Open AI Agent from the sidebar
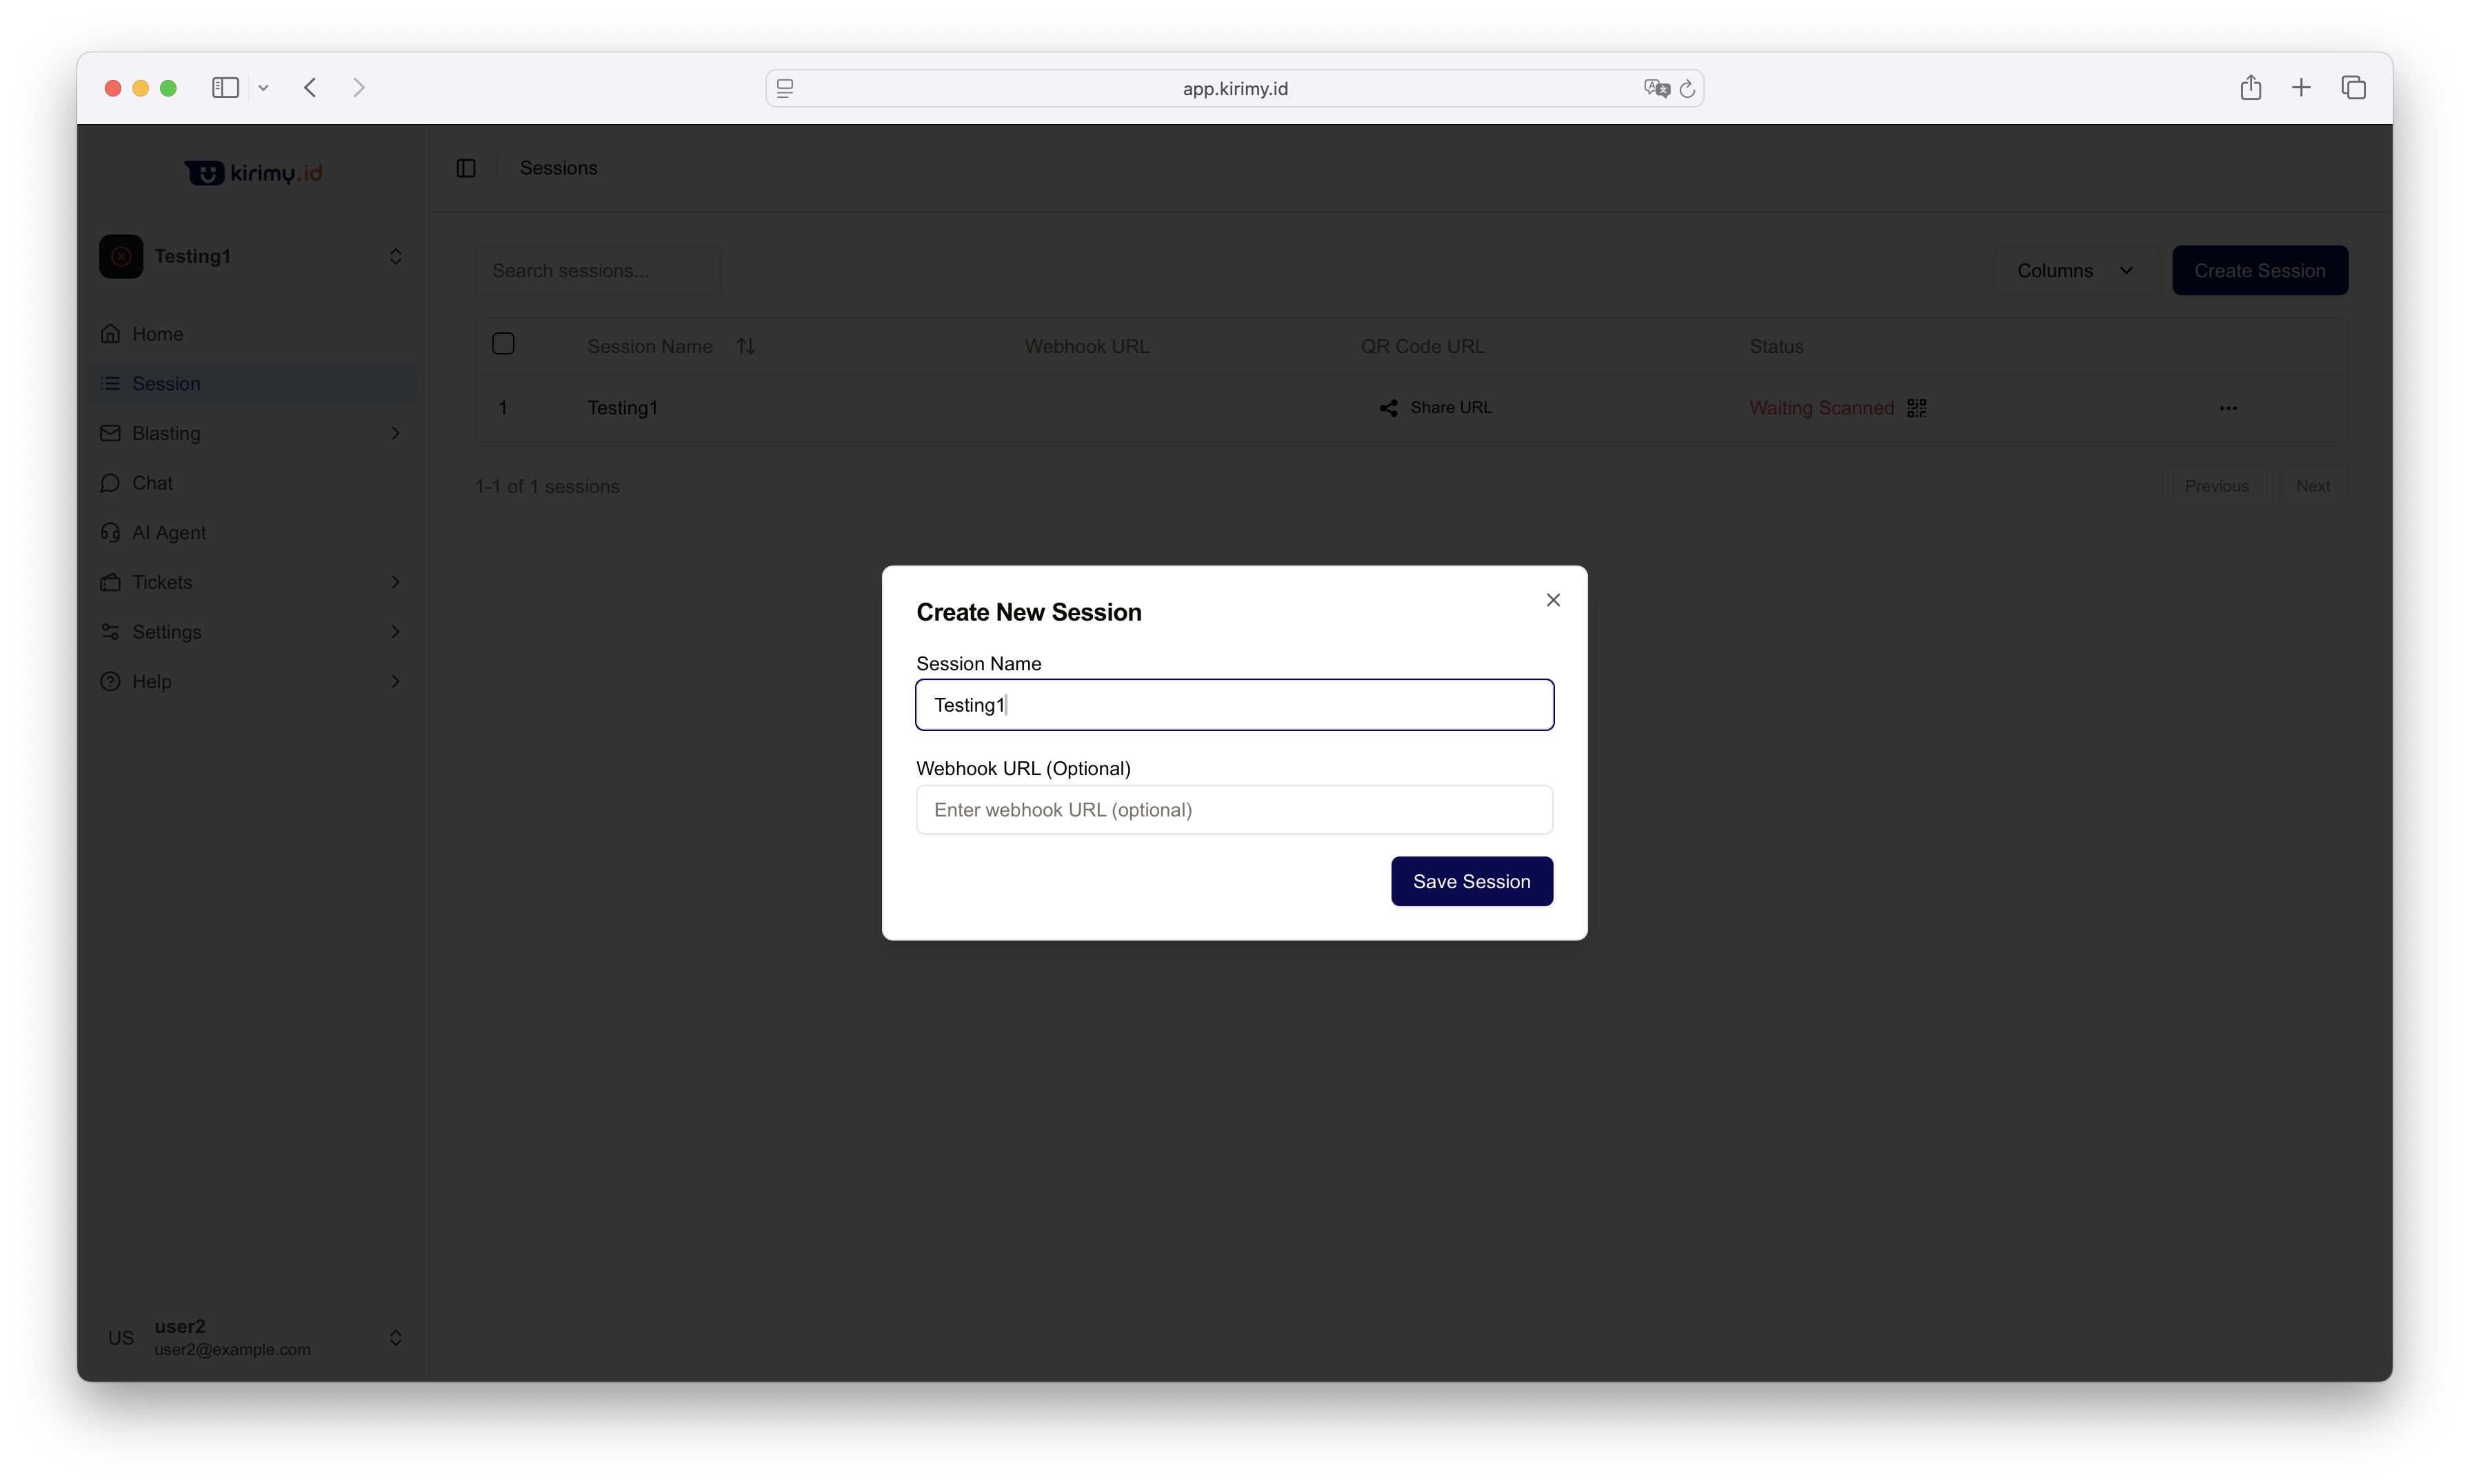The height and width of the screenshot is (1484, 2470). pos(168,533)
